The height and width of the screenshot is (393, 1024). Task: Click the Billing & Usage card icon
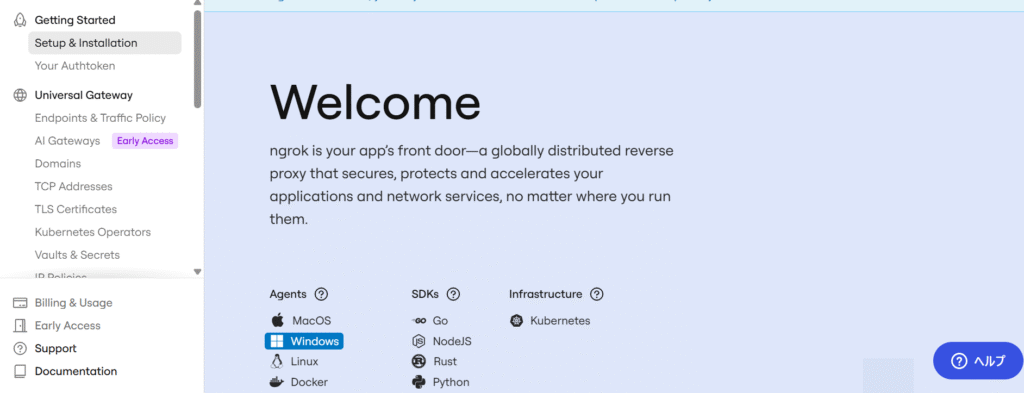pyautogui.click(x=20, y=303)
